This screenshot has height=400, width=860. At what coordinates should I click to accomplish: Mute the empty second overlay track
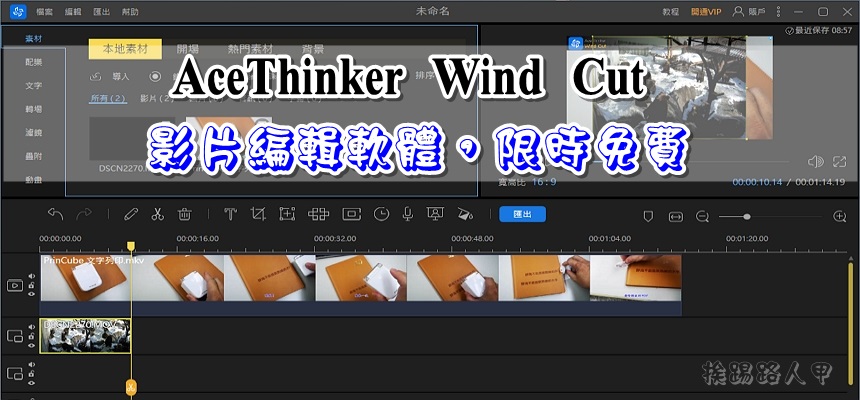[x=32, y=365]
